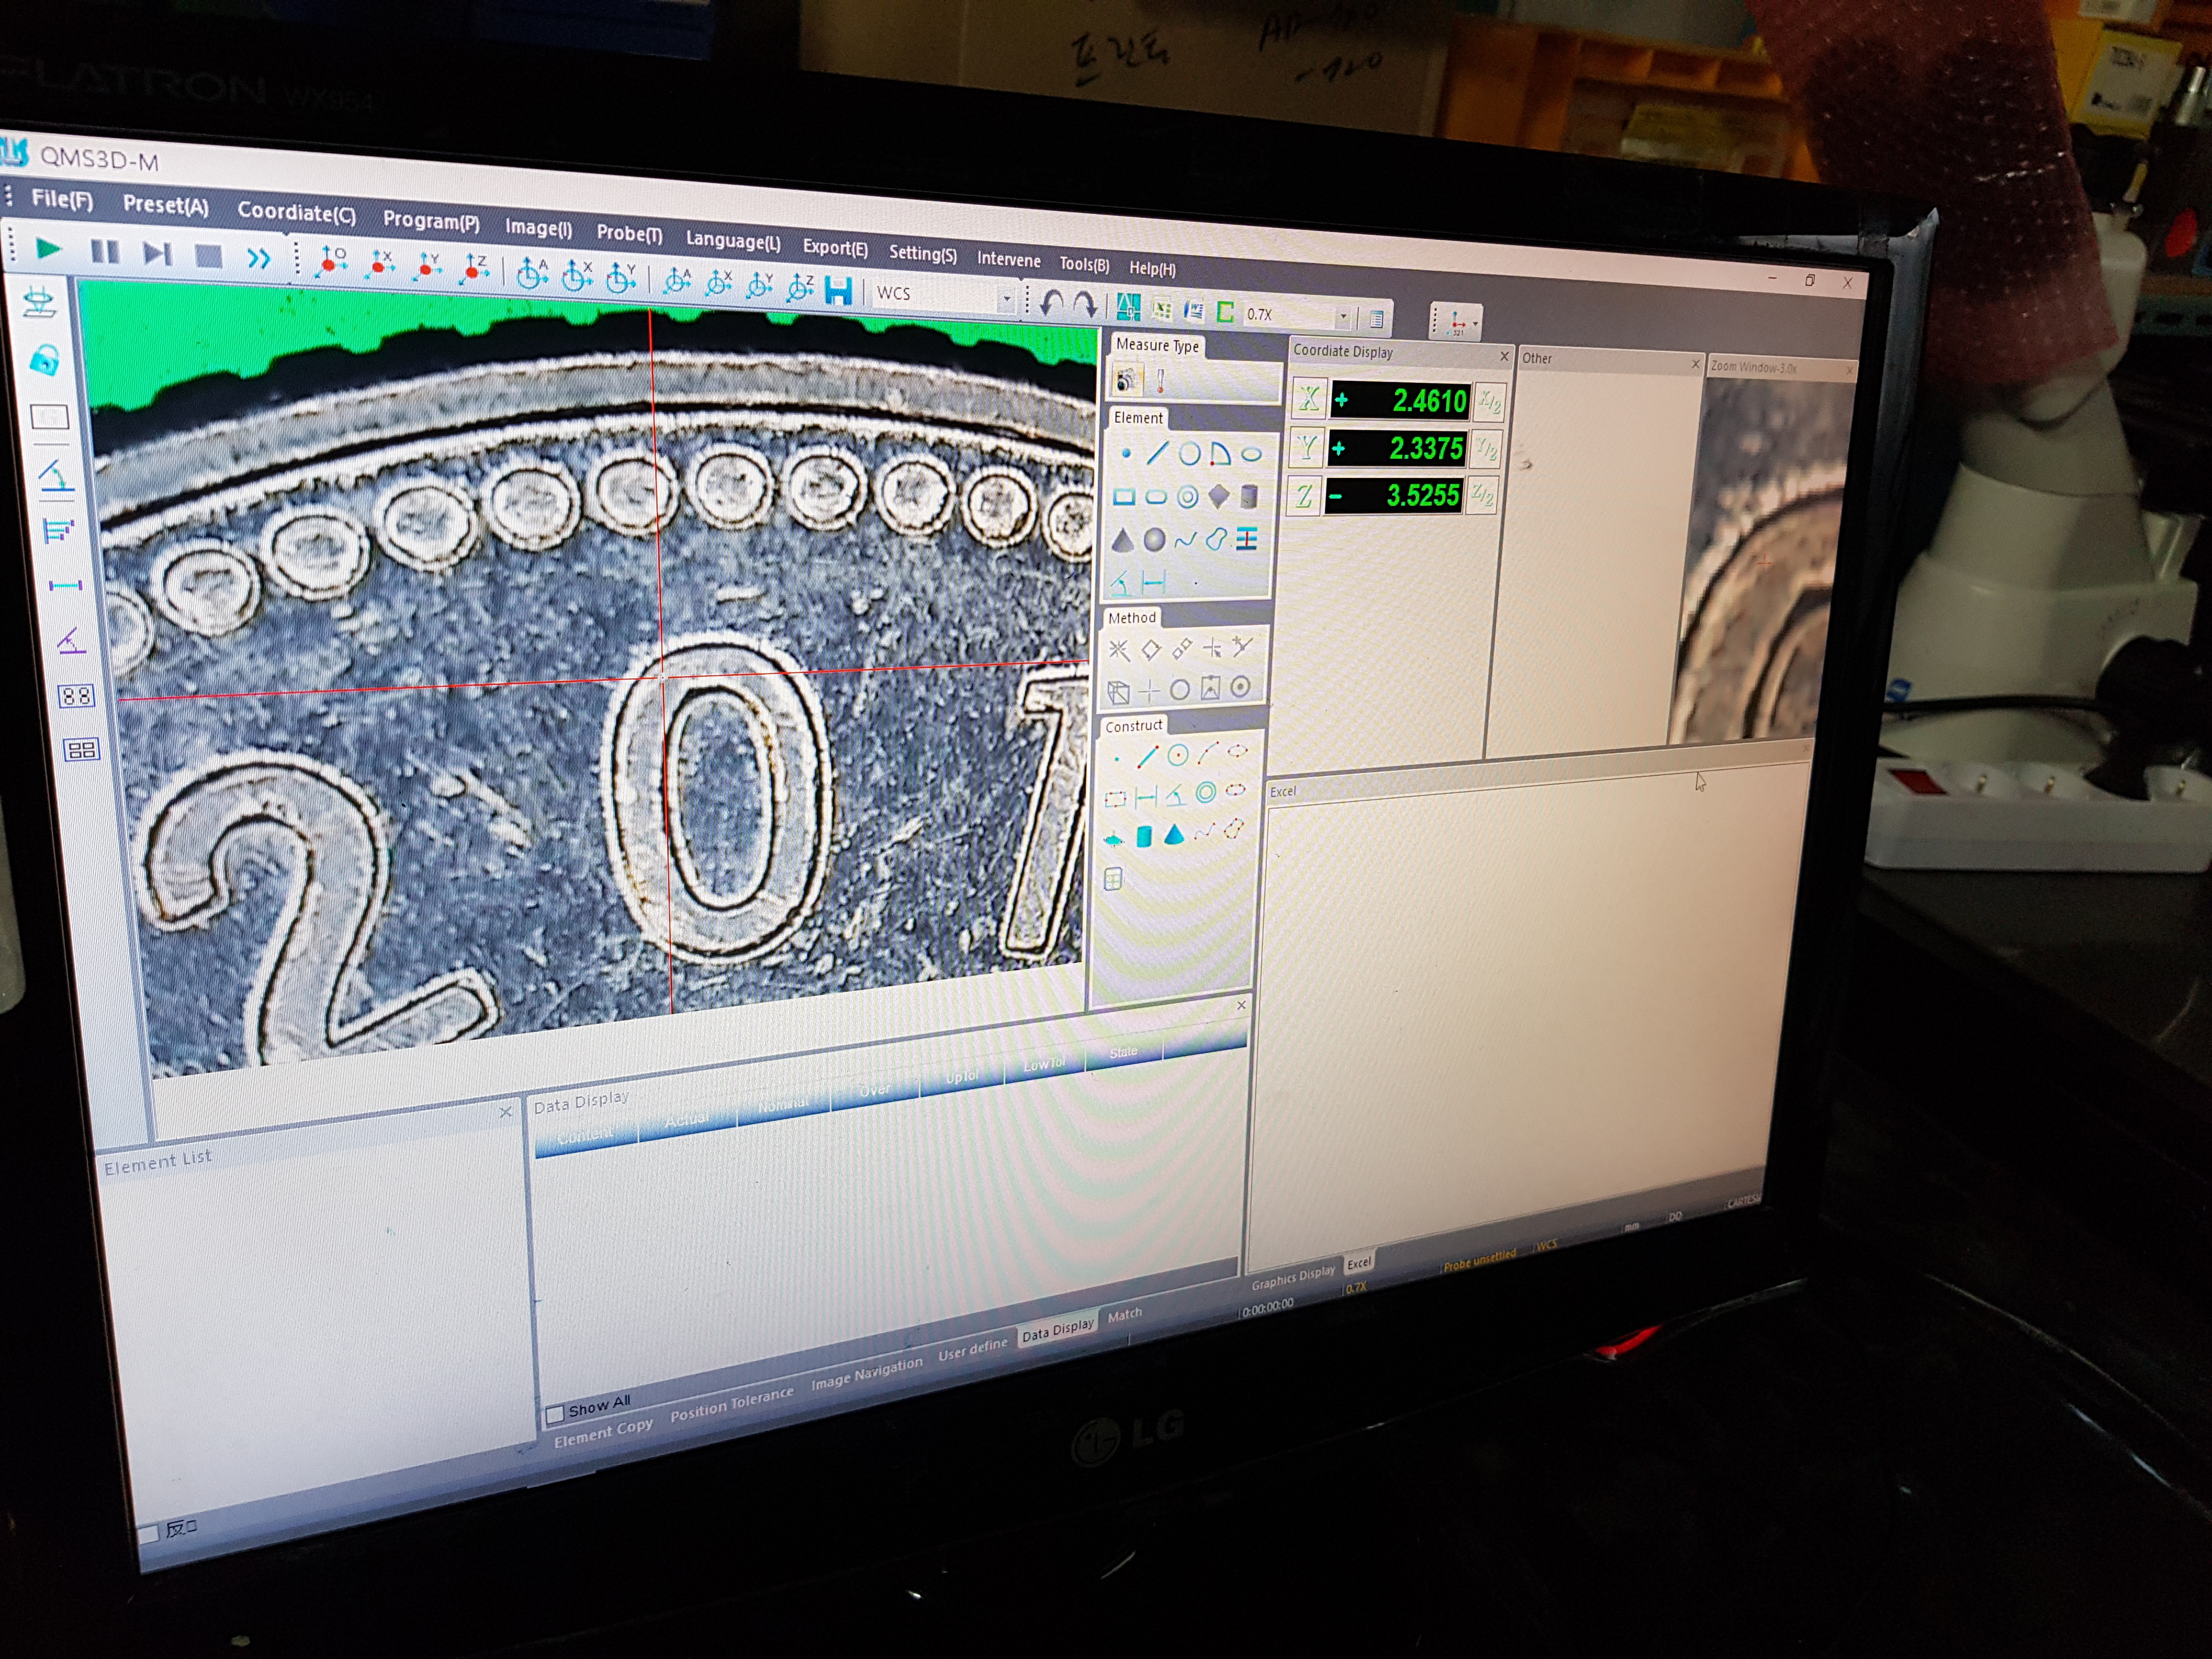Select the Point element tool
Viewport: 2212px width, 1659px height.
(1126, 453)
